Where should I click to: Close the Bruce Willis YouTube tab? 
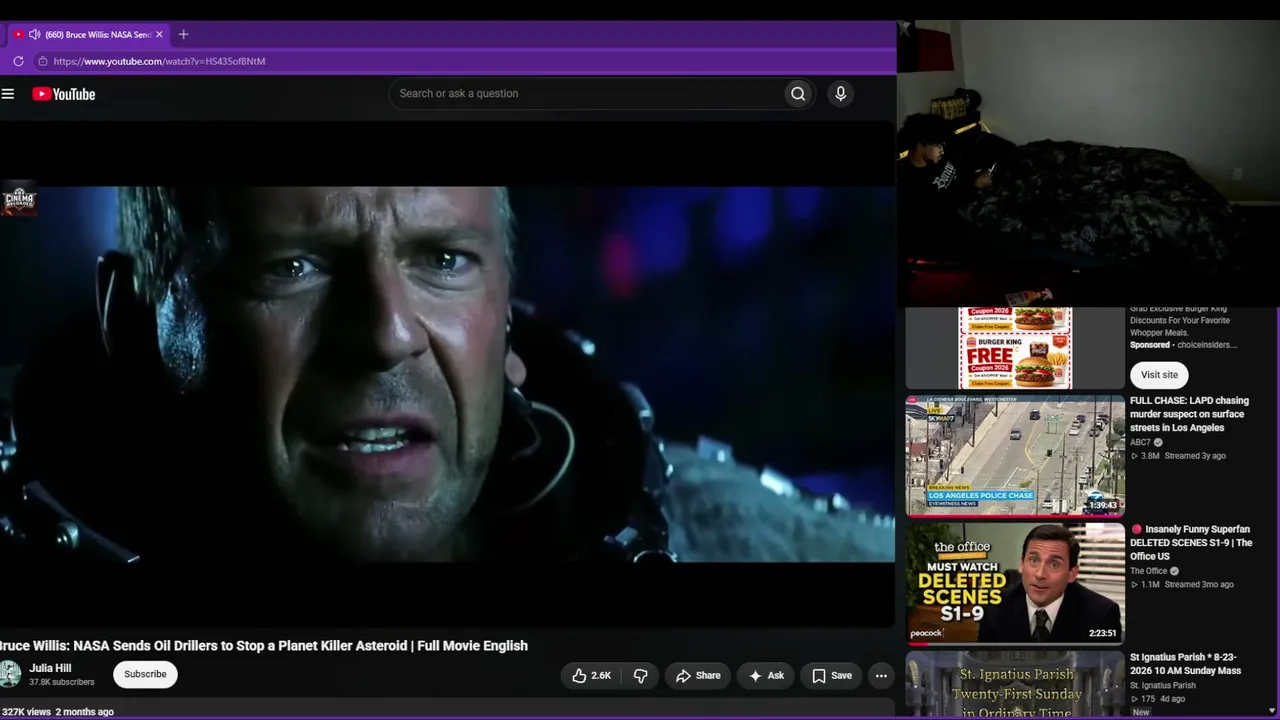click(159, 34)
